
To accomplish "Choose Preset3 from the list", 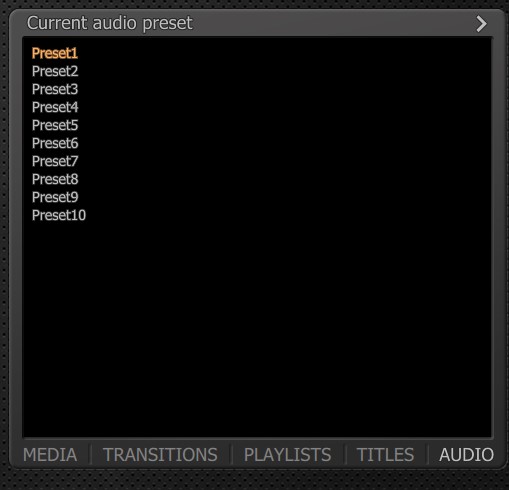I will click(x=55, y=89).
